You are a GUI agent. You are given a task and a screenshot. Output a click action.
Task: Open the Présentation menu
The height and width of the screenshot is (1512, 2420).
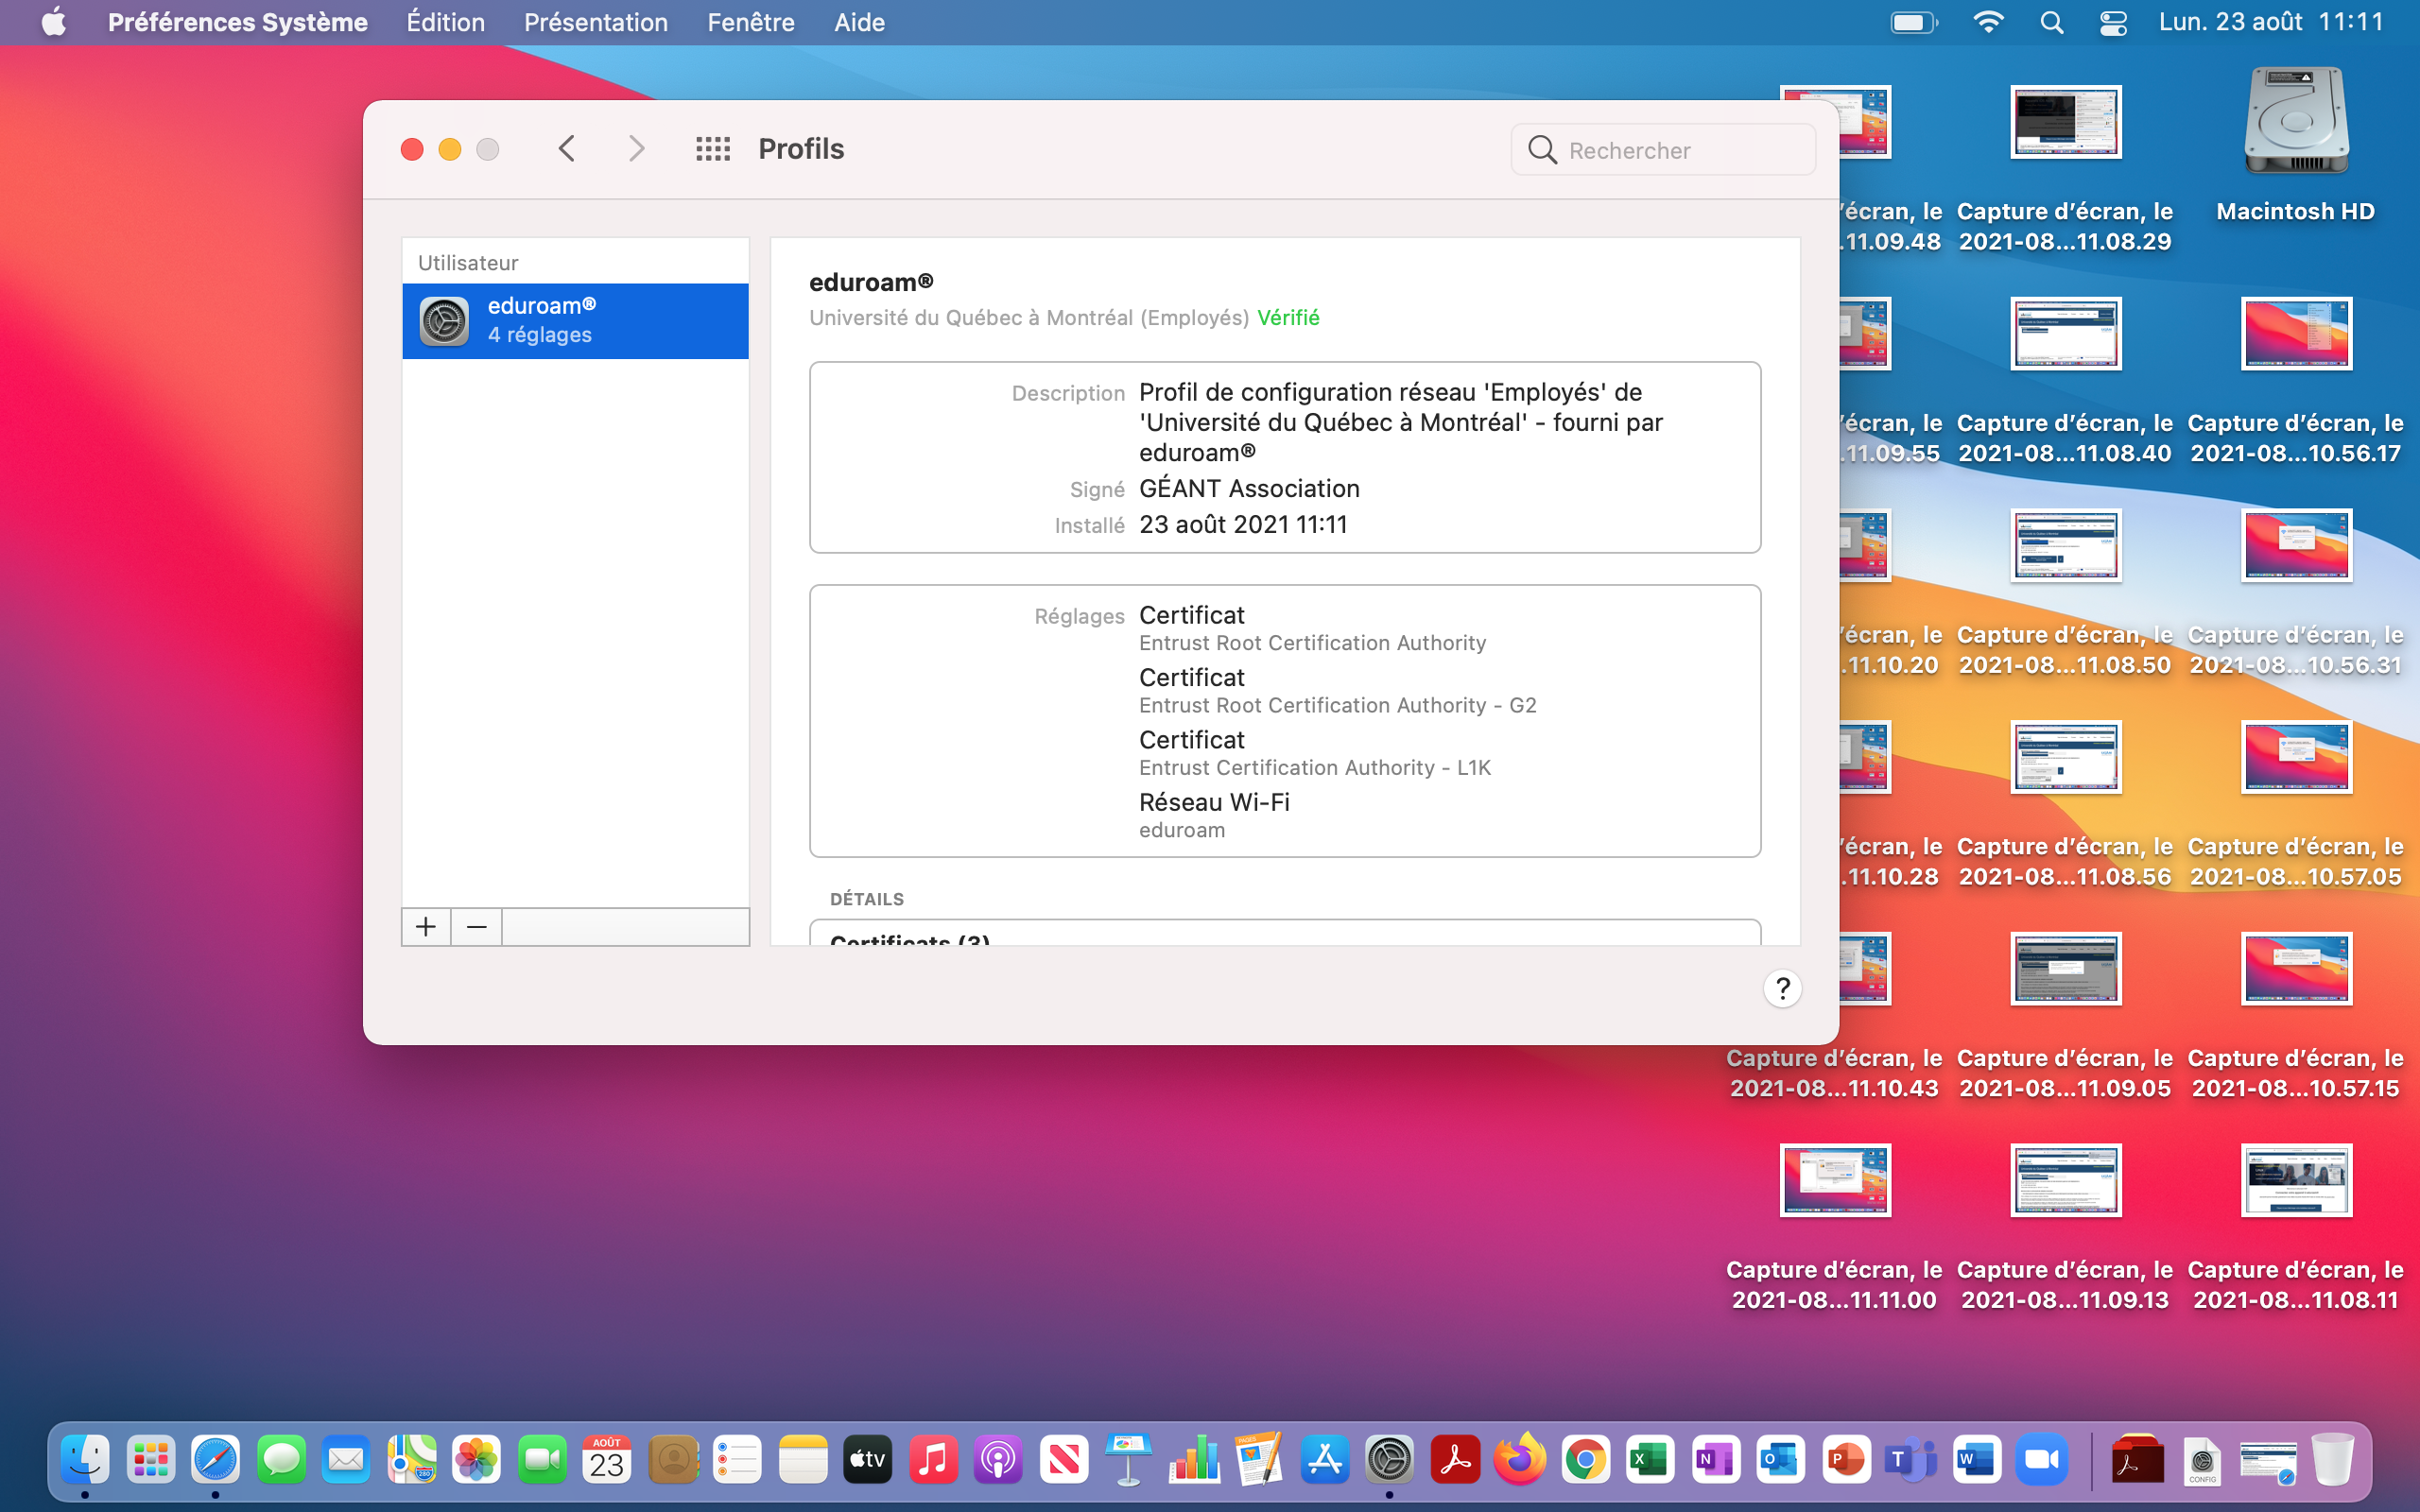point(596,22)
